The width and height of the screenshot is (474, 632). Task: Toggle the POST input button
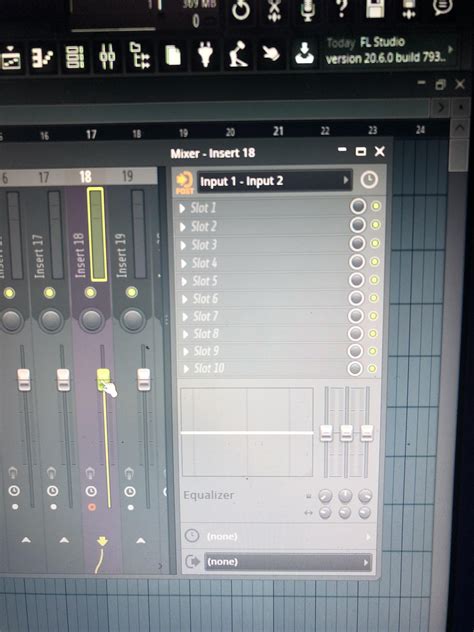pyautogui.click(x=185, y=183)
